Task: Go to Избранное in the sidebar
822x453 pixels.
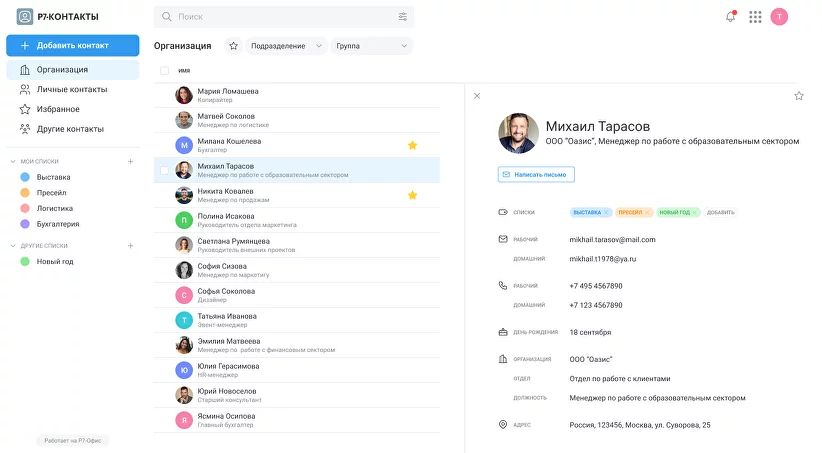Action: [x=58, y=109]
